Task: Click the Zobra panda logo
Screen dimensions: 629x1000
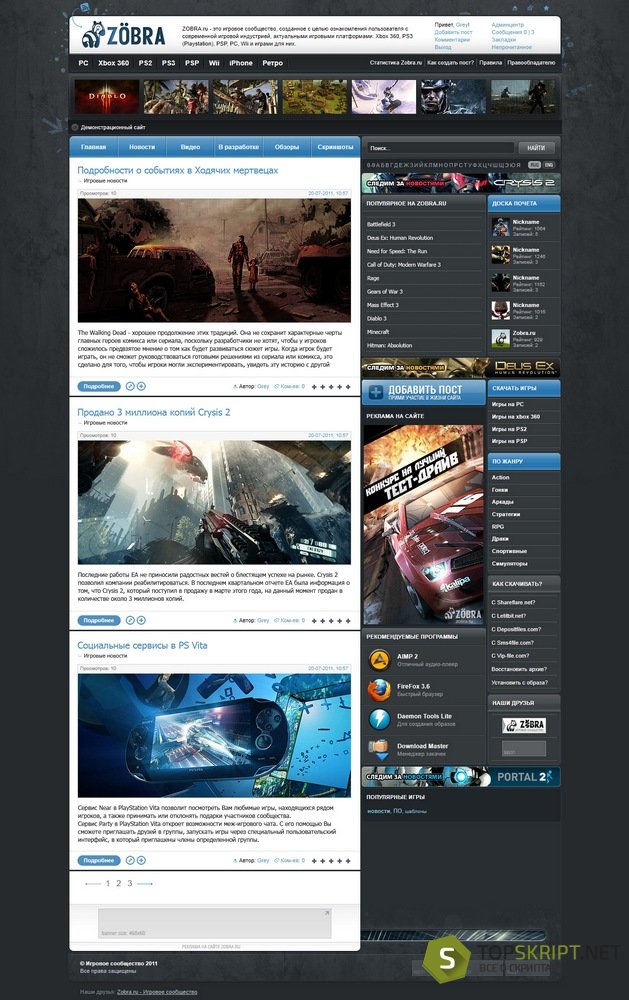Action: [123, 35]
